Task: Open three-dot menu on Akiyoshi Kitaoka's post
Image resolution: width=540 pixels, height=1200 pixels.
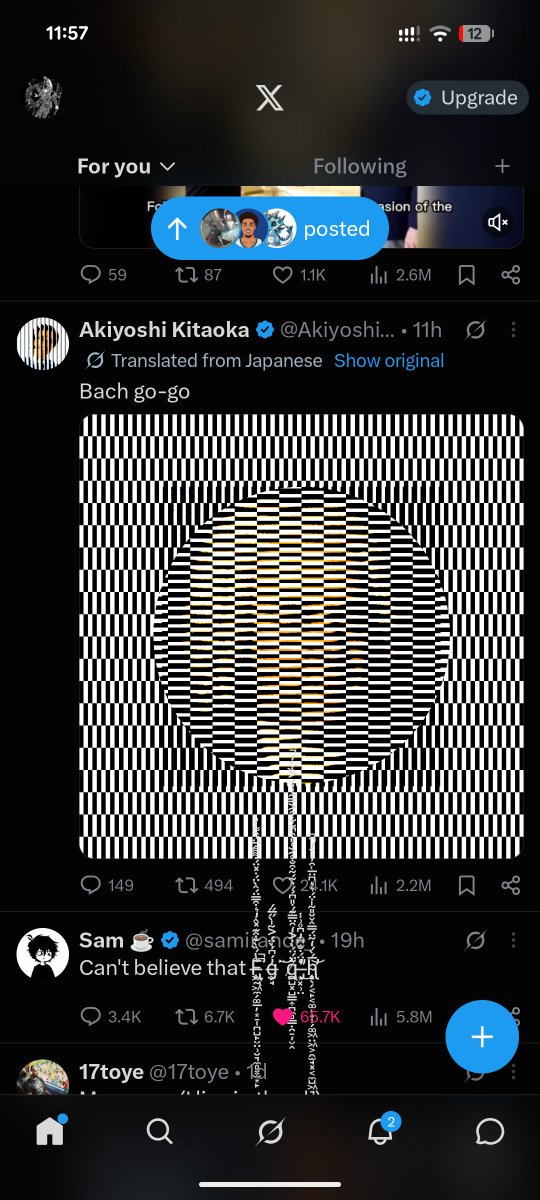Action: (x=512, y=330)
